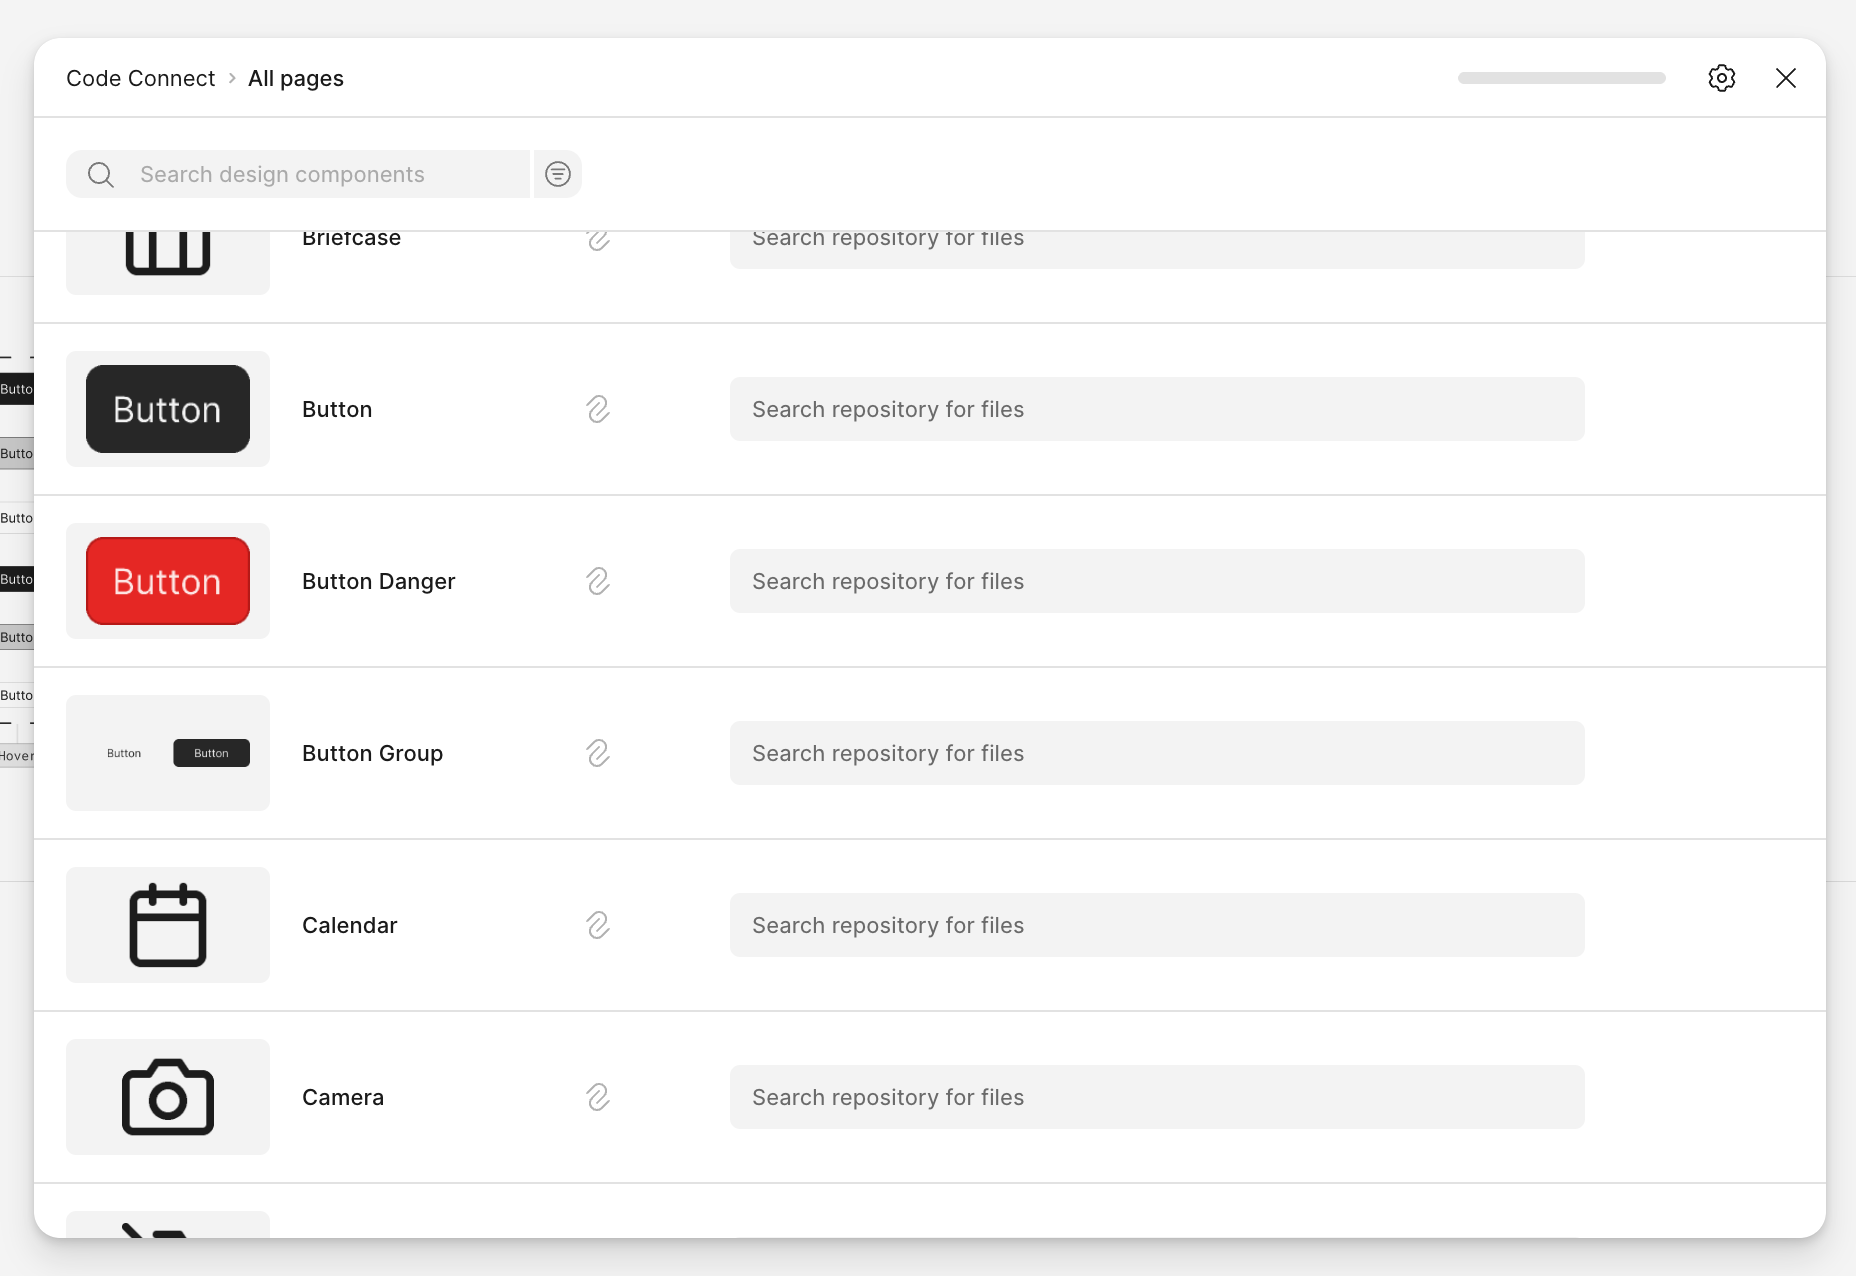Select the red Button Danger preview
Viewport: 1856px width, 1276px height.
pos(167,581)
